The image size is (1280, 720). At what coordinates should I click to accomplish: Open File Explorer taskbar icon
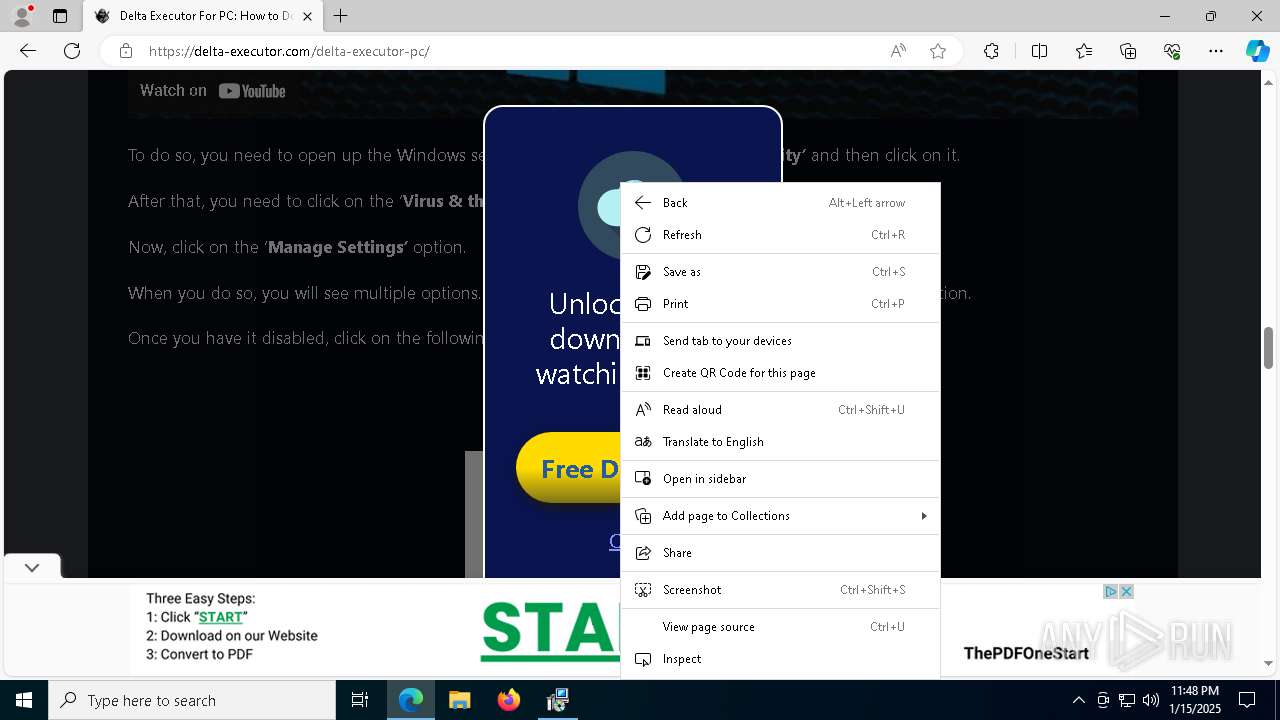point(459,700)
